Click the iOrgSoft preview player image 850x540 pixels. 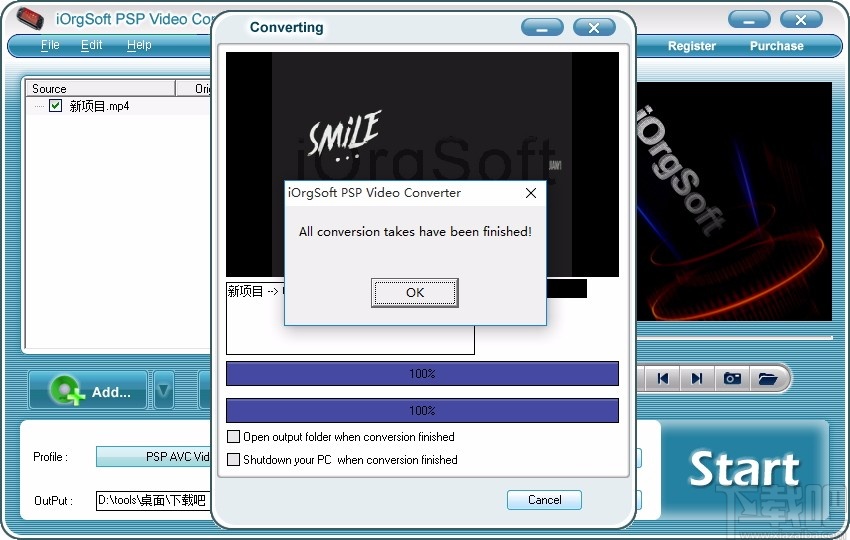(x=734, y=201)
